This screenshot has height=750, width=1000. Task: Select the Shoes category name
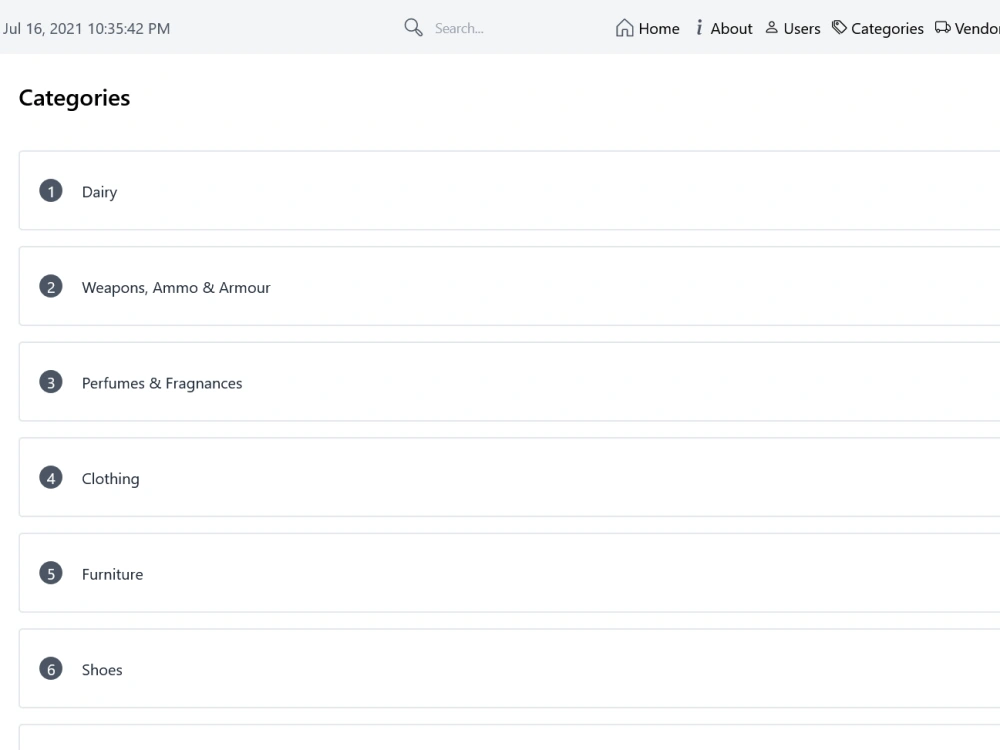point(102,670)
